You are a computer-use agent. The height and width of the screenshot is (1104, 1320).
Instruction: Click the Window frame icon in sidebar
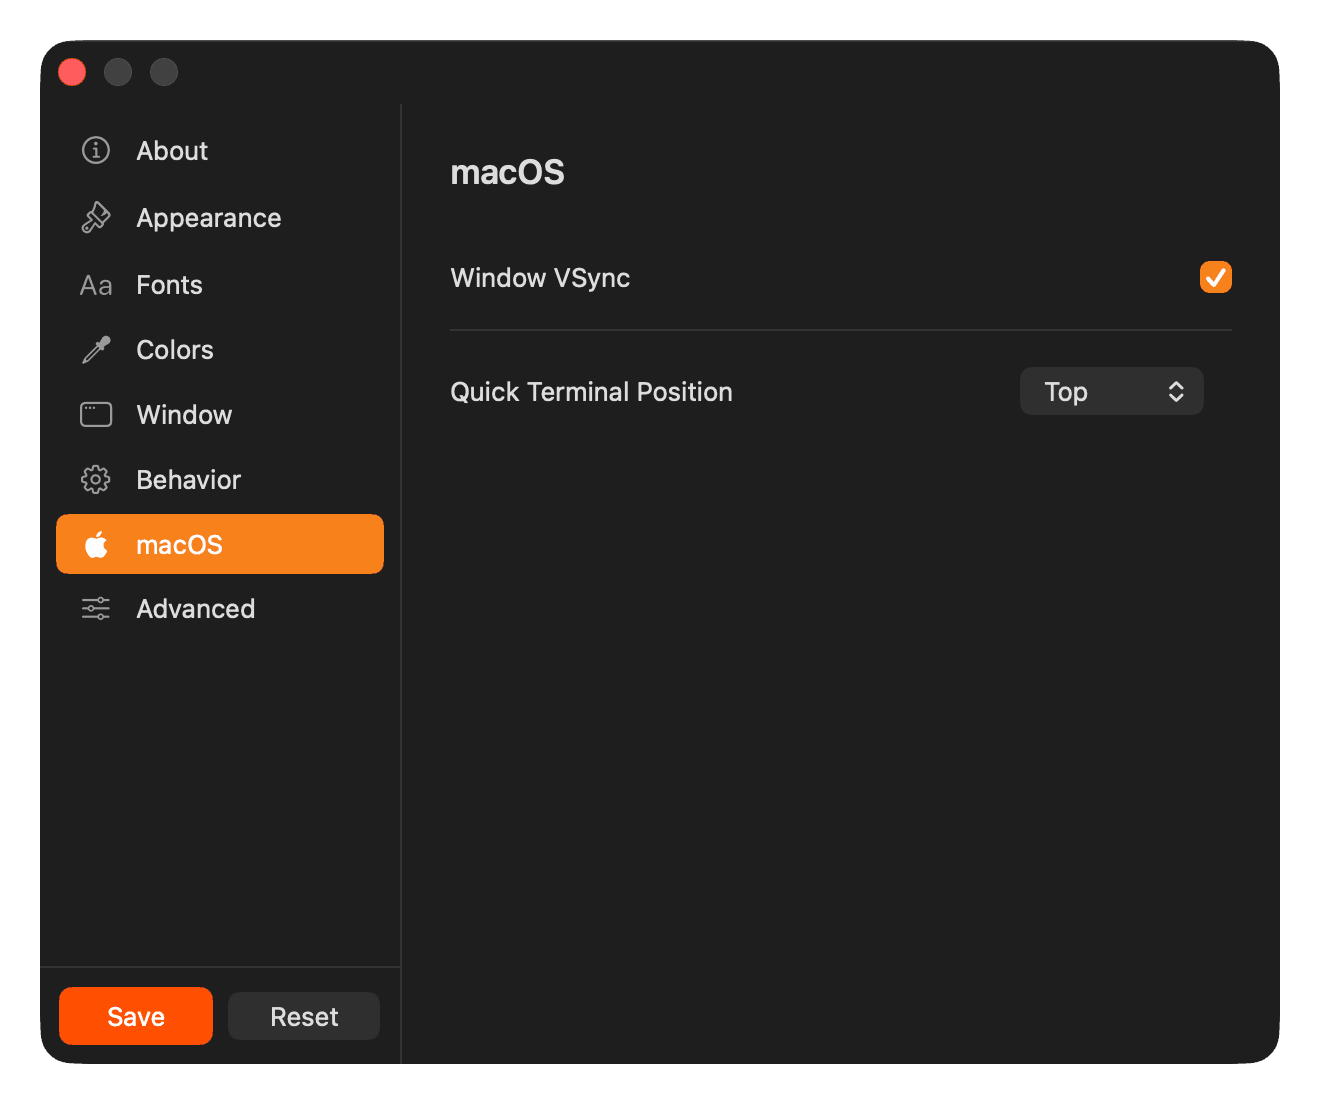pyautogui.click(x=95, y=414)
